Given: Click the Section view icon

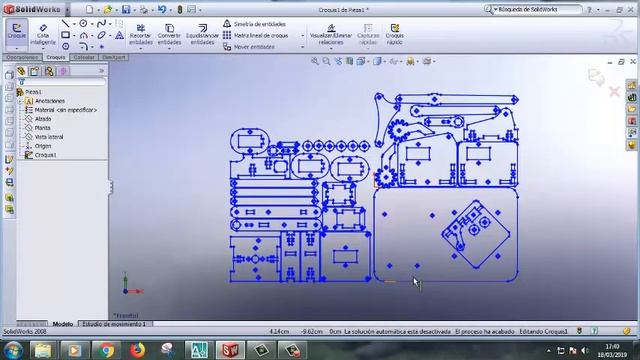Looking at the screenshot, I should [349, 61].
